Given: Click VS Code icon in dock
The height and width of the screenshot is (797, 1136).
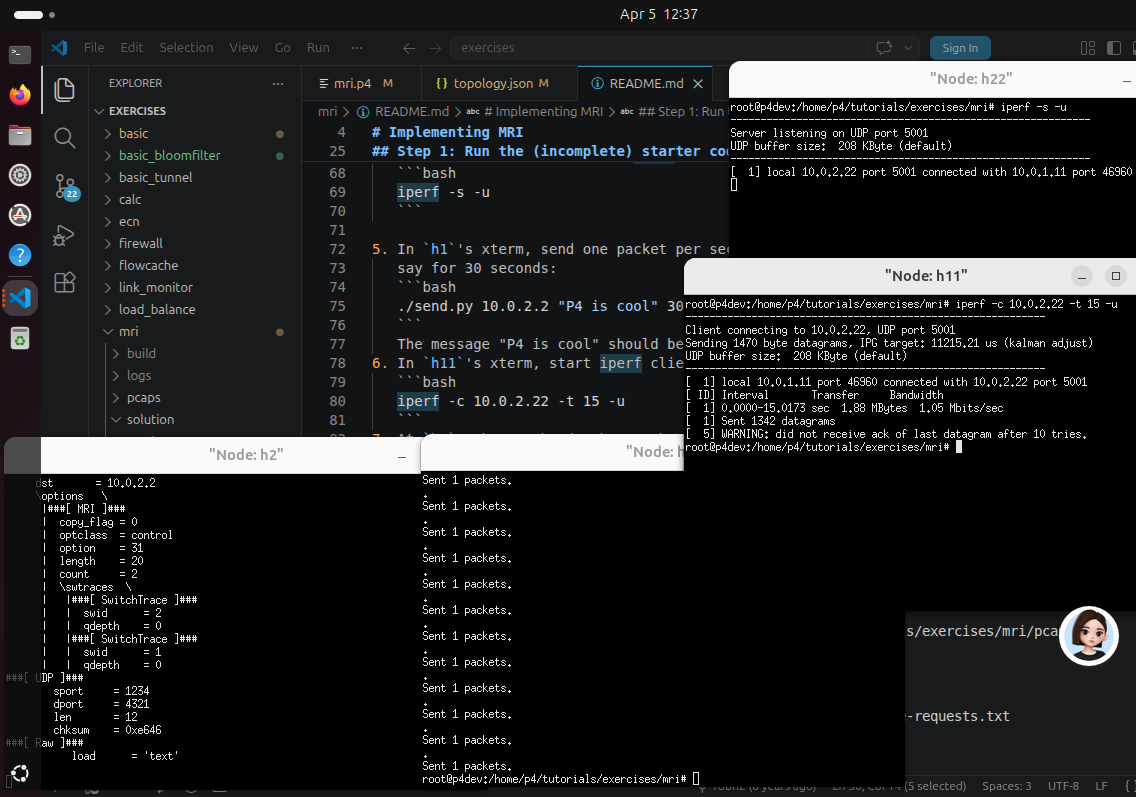Looking at the screenshot, I should 20,297.
